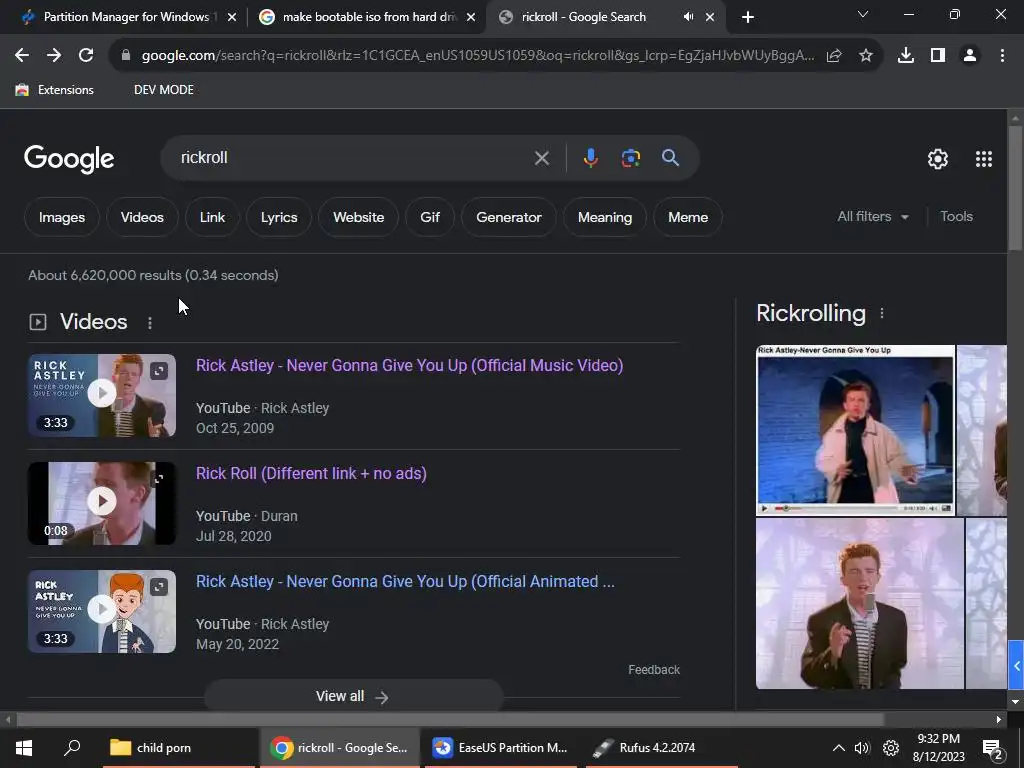
Task: Open Chrome three-dot menu
Action: click(x=1002, y=56)
